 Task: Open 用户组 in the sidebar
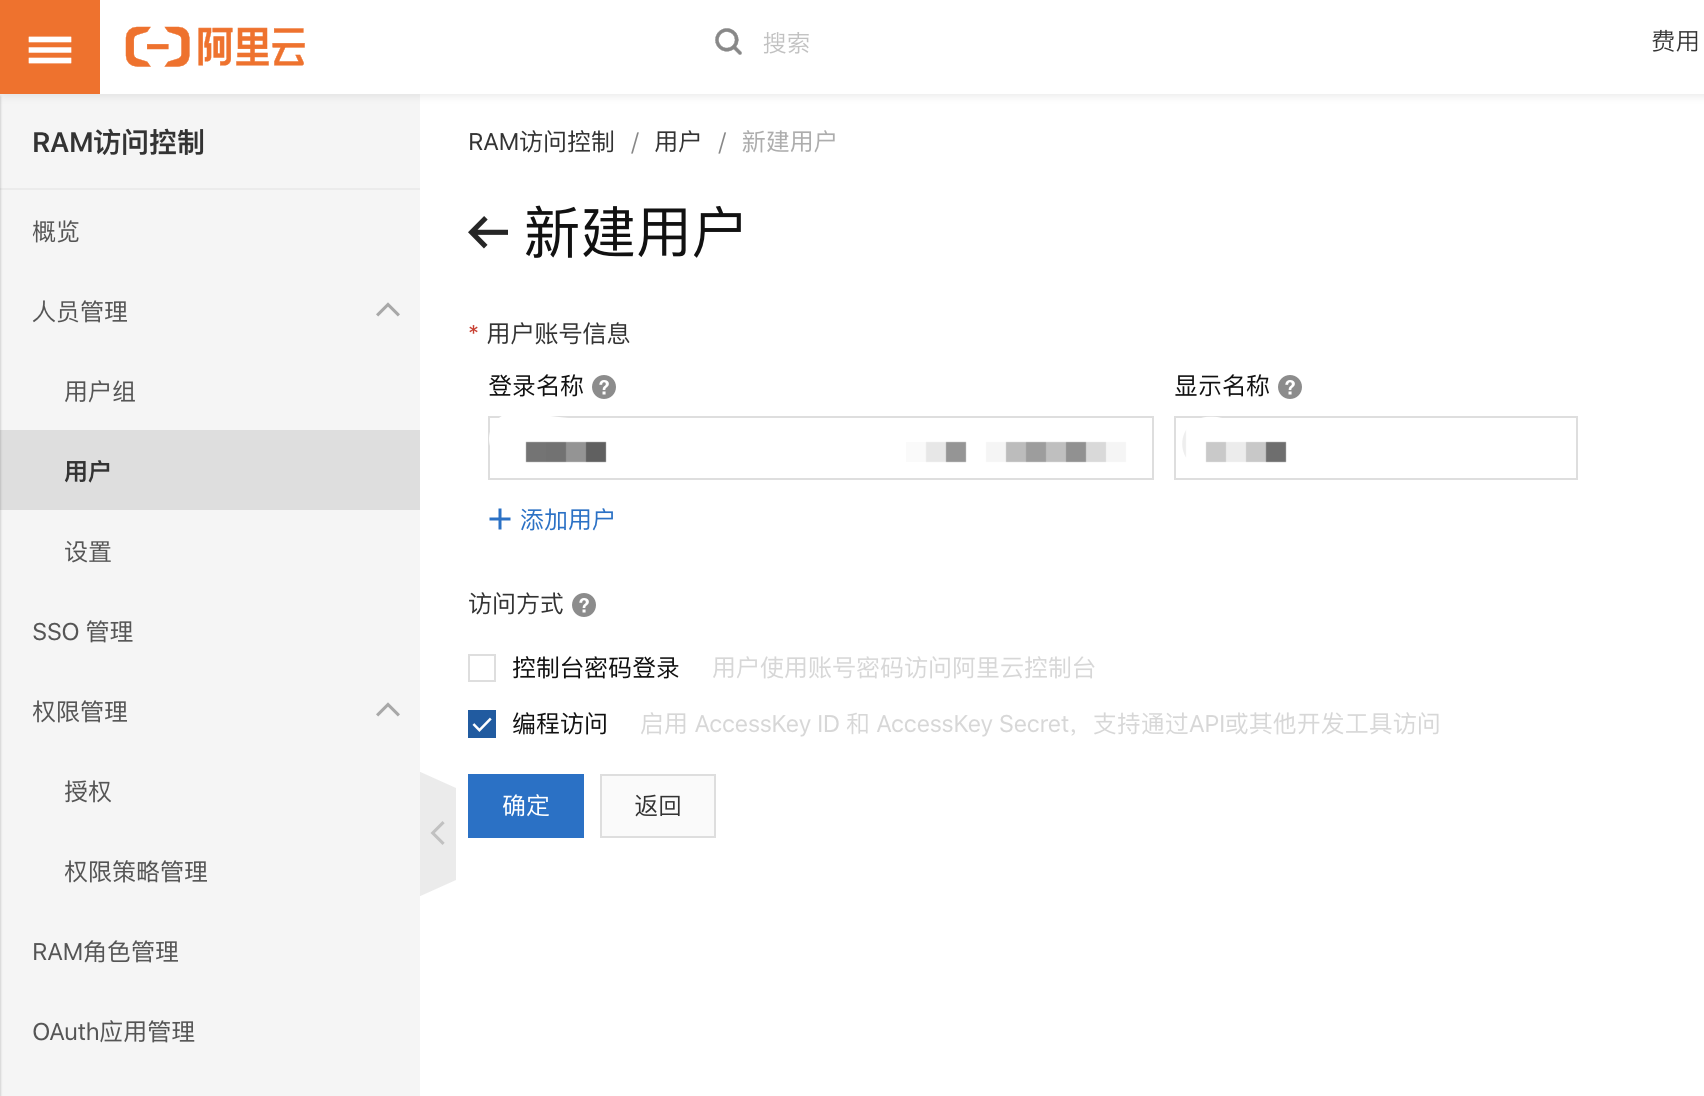tap(210, 391)
